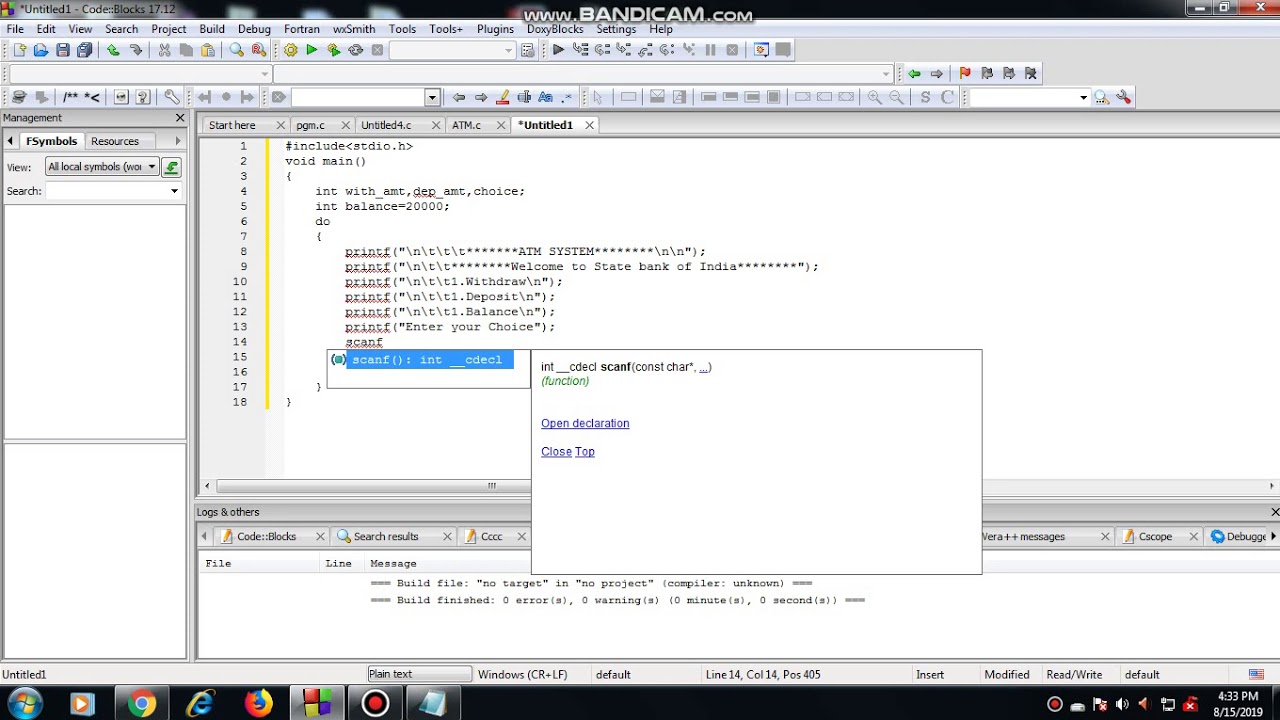
Task: Open the symbol Search combo box
Action: coord(113,191)
